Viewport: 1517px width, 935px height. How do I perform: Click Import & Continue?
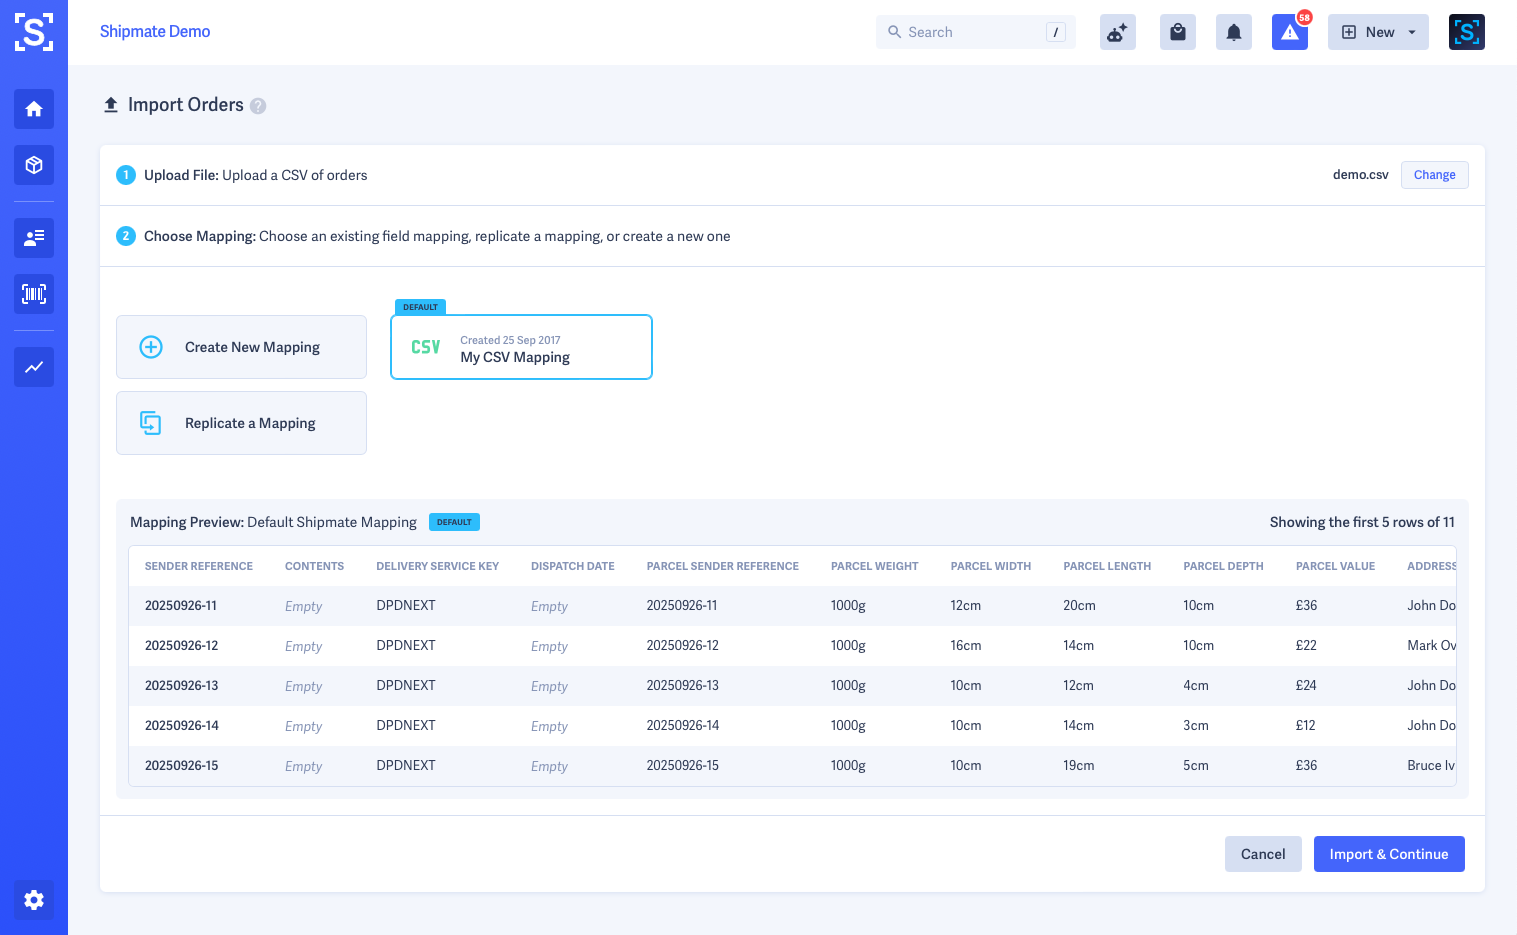(1388, 854)
